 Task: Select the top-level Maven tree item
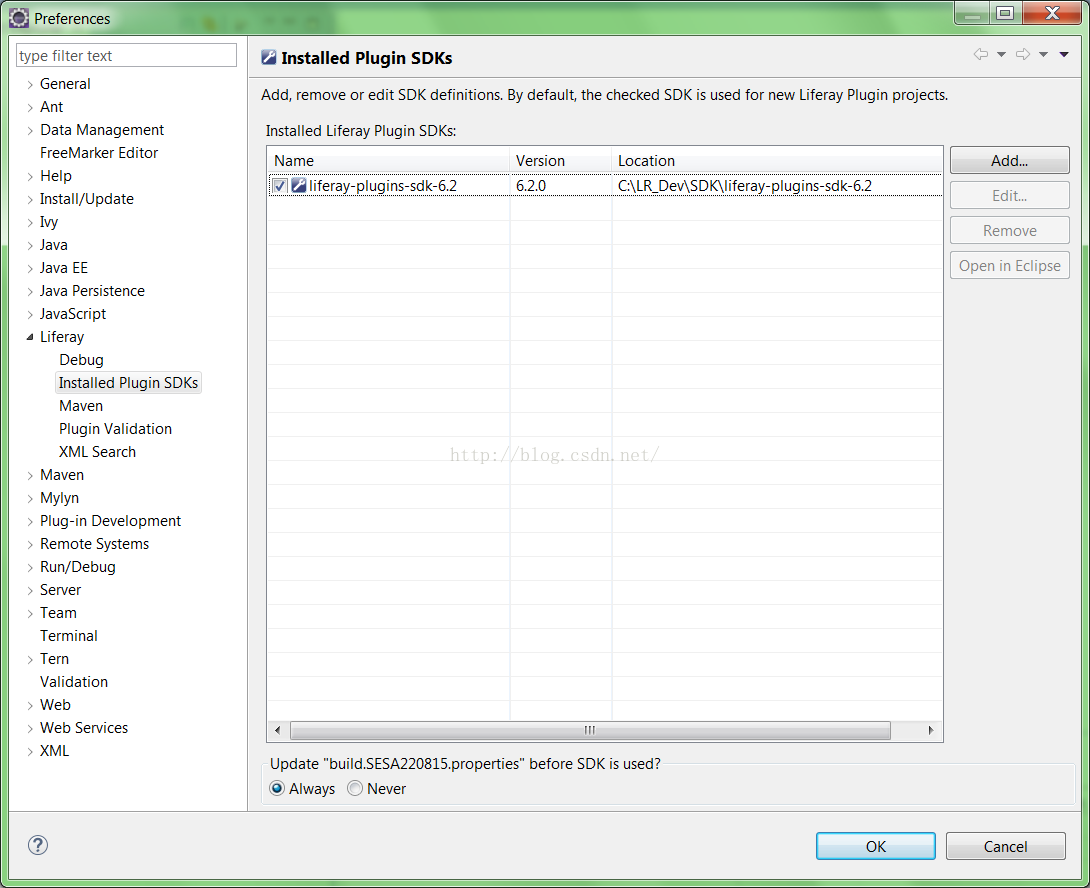[x=62, y=475]
